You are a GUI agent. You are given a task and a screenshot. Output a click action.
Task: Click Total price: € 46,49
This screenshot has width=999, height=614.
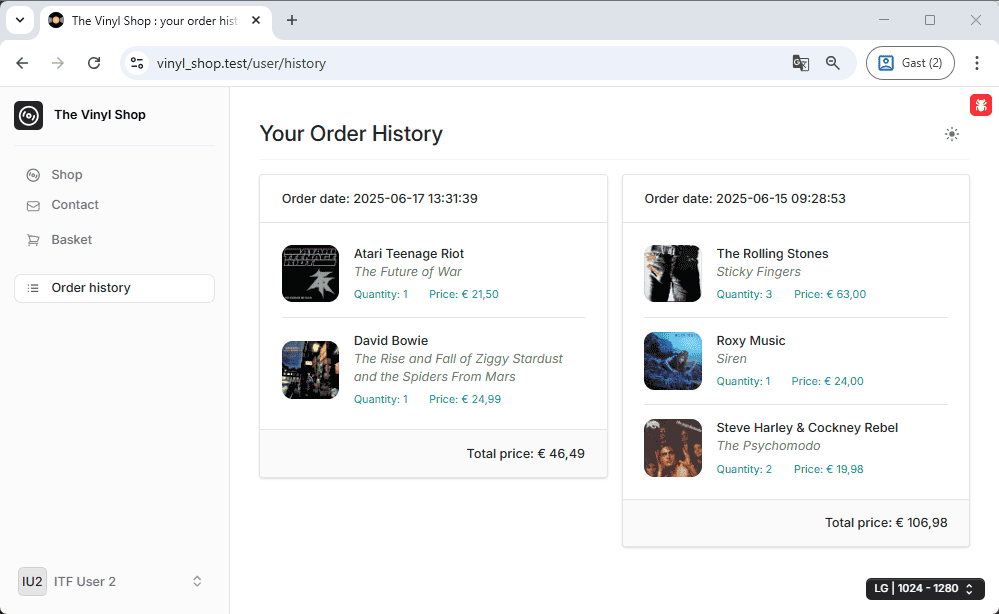(x=526, y=453)
